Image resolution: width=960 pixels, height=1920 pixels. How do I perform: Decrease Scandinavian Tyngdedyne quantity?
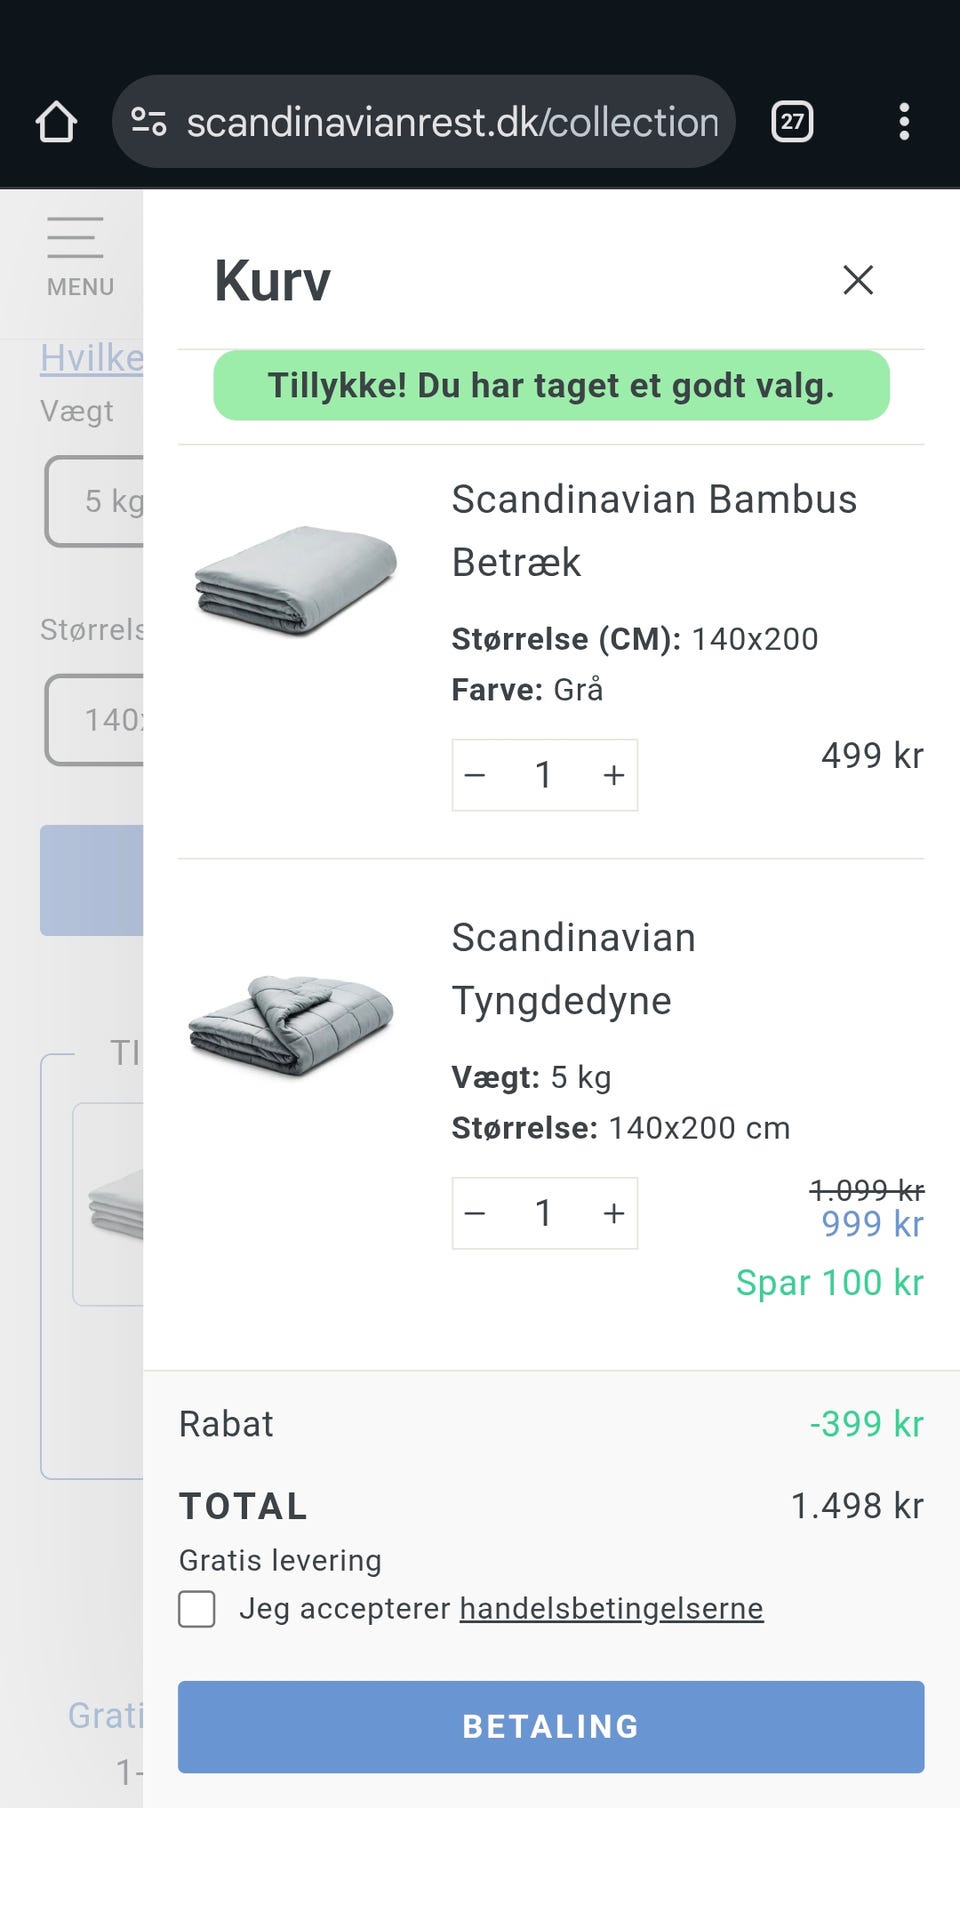tap(476, 1213)
